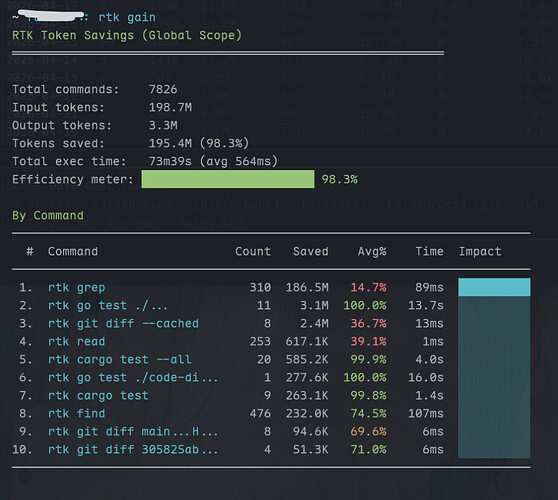Click the 99.8% average value

click(x=368, y=395)
